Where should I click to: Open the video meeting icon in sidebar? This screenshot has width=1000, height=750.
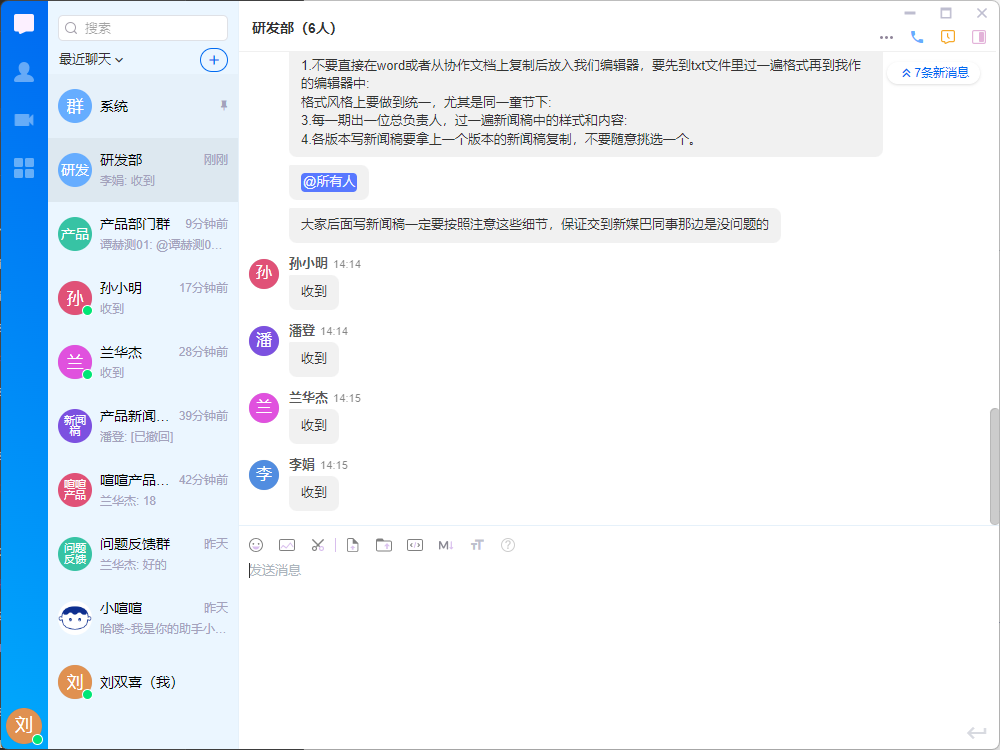pos(24,120)
